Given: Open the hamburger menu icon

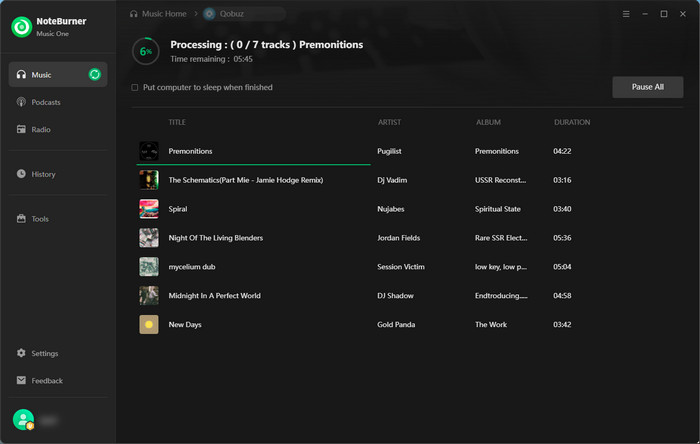Looking at the screenshot, I should 626,14.
